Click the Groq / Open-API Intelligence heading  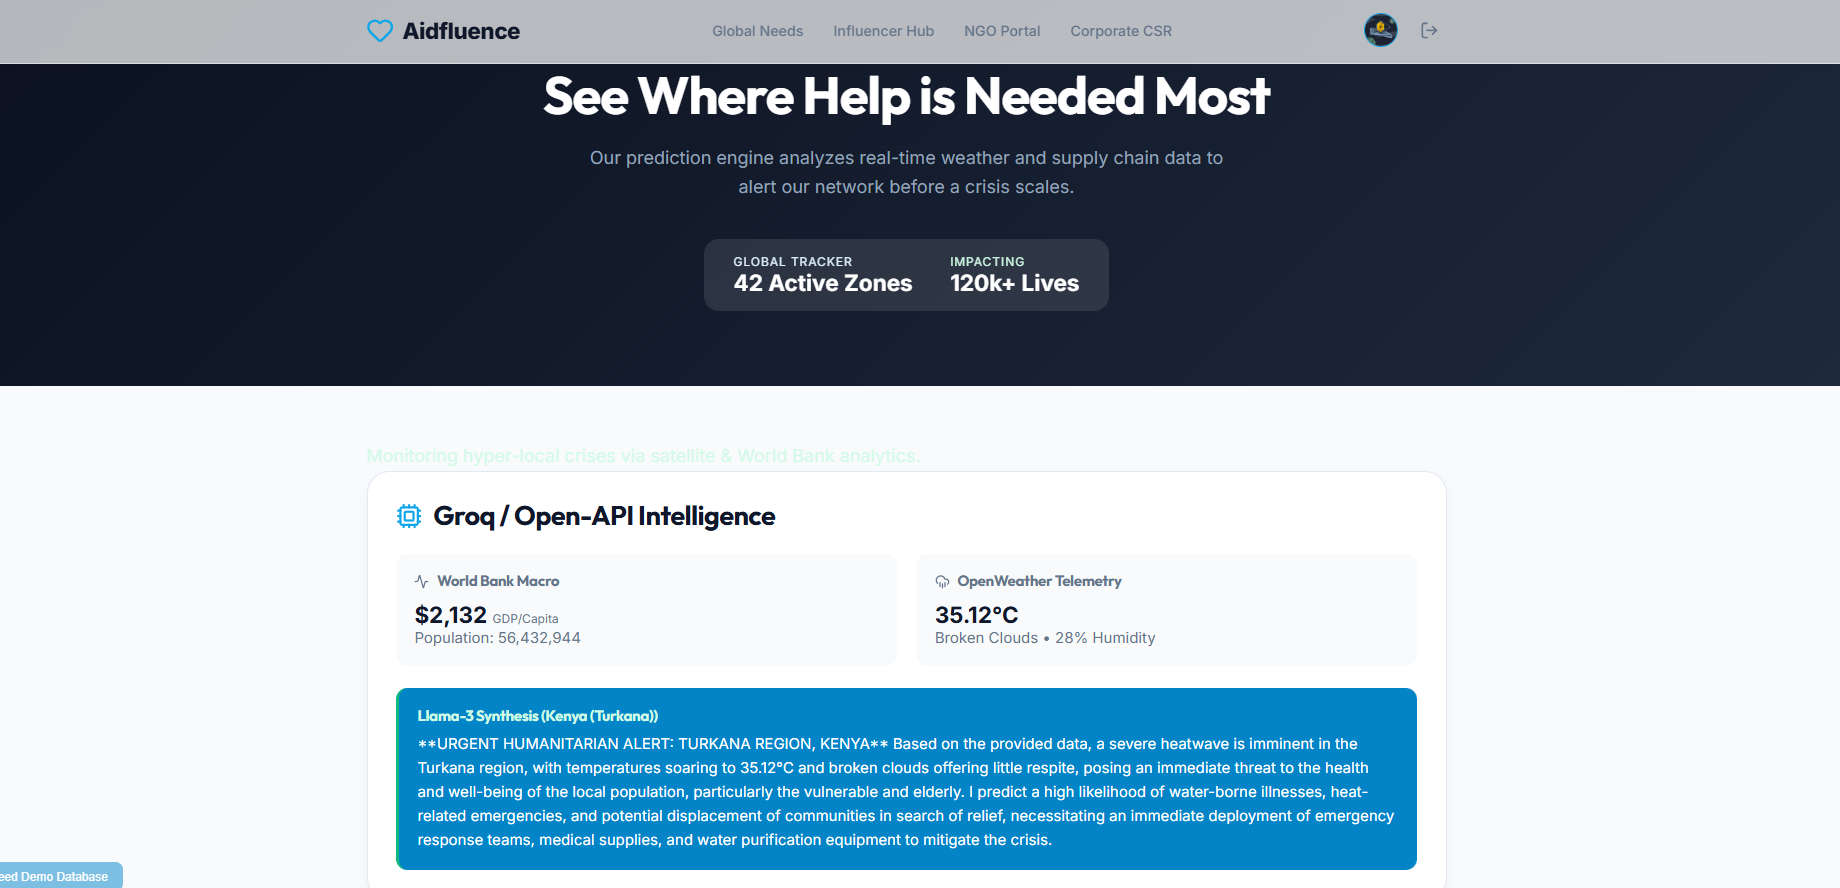click(x=604, y=516)
